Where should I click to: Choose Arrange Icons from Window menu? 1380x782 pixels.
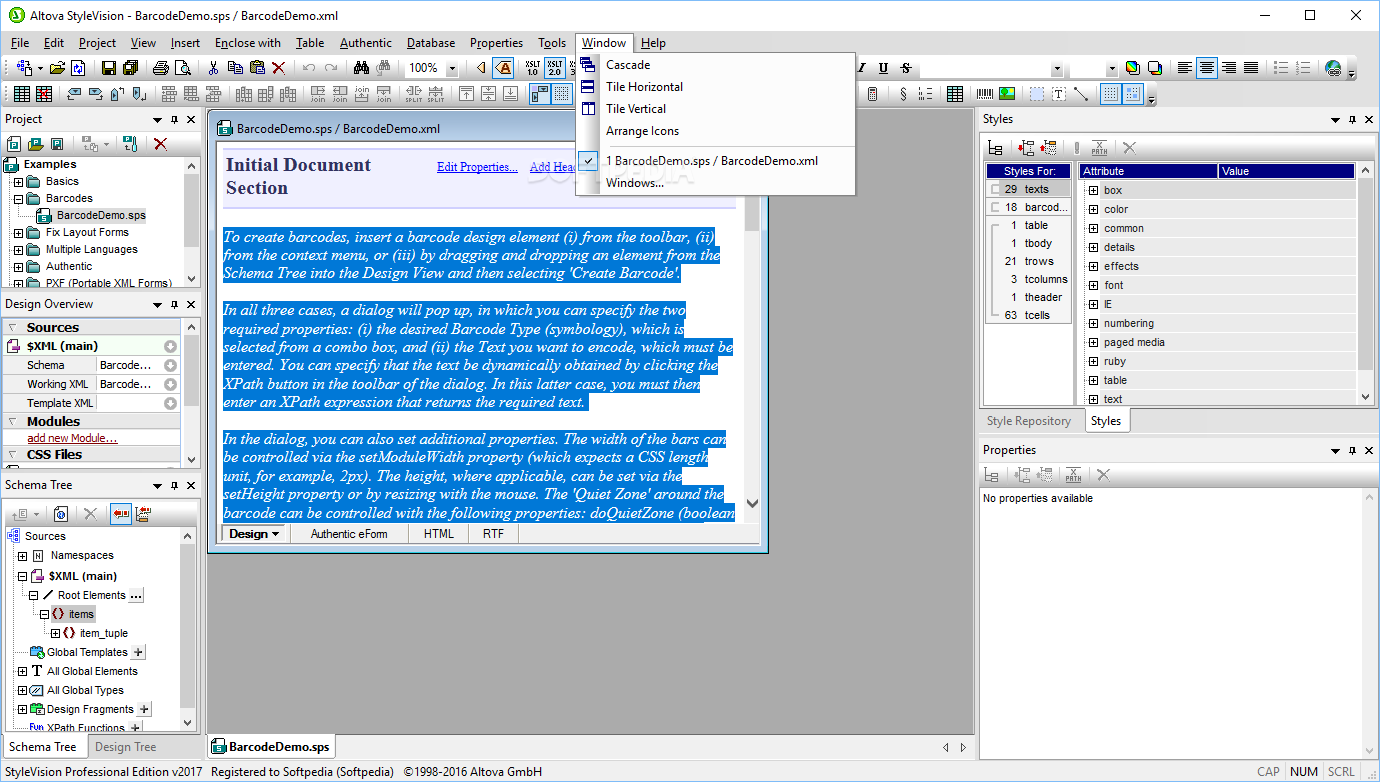click(642, 131)
